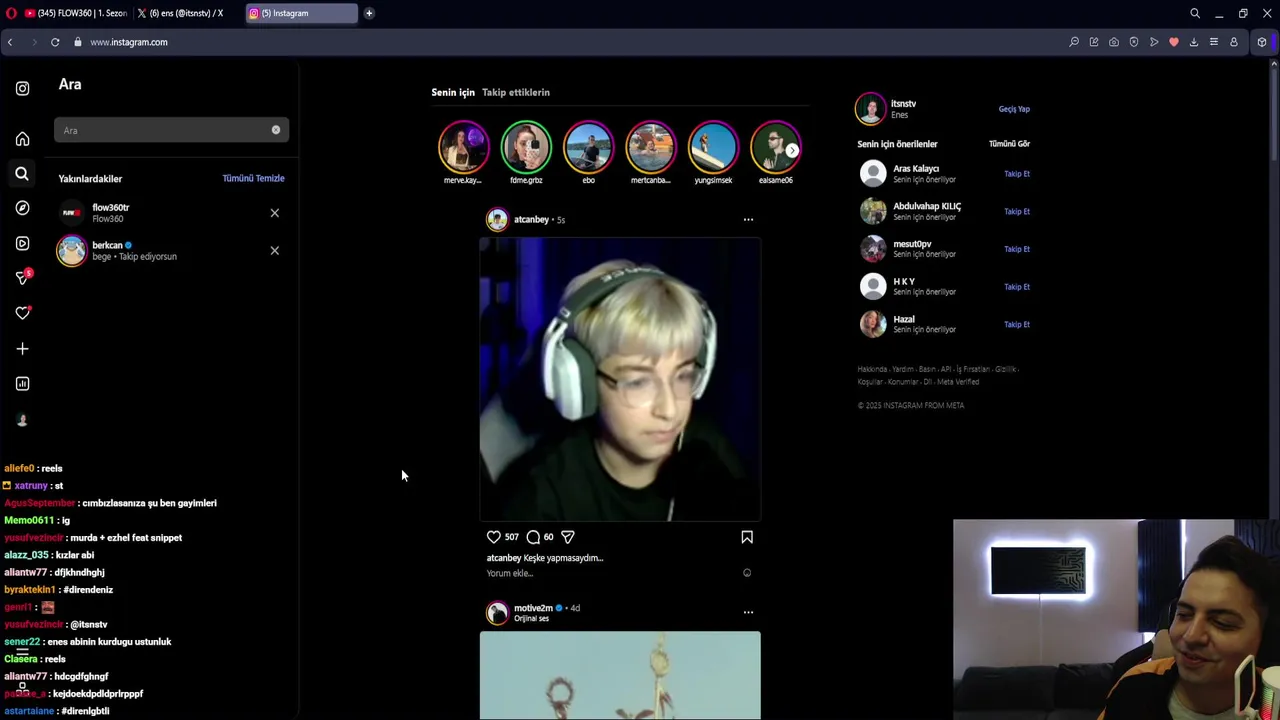Screen dimensions: 1280x720
Task: Open Messages paper-plane icon with badge
Action: [23, 278]
